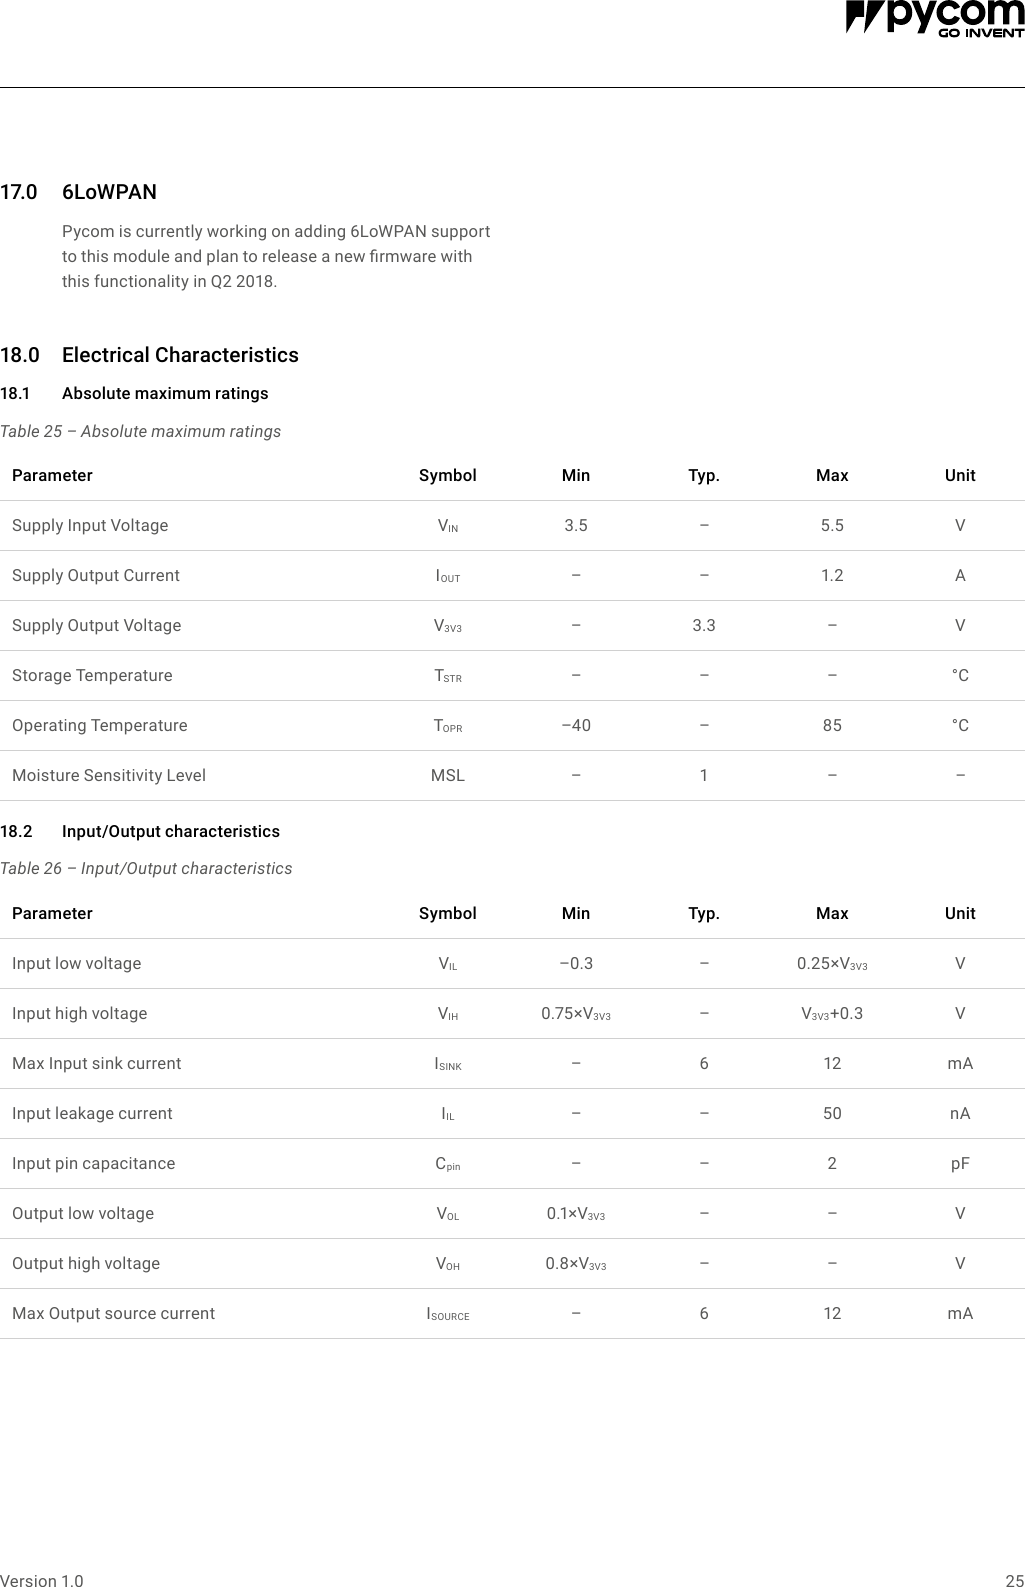Select the Input/Output characteristics subheading 18.2
The height and width of the screenshot is (1587, 1025).
(x=170, y=831)
